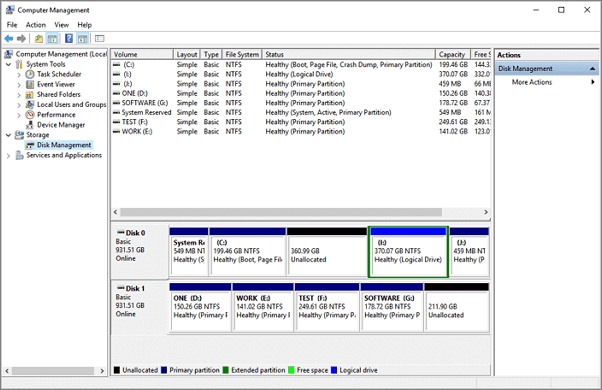This screenshot has width=602, height=390.
Task: Select the (I:) 370.07 GB logical drive block
Action: pos(408,252)
